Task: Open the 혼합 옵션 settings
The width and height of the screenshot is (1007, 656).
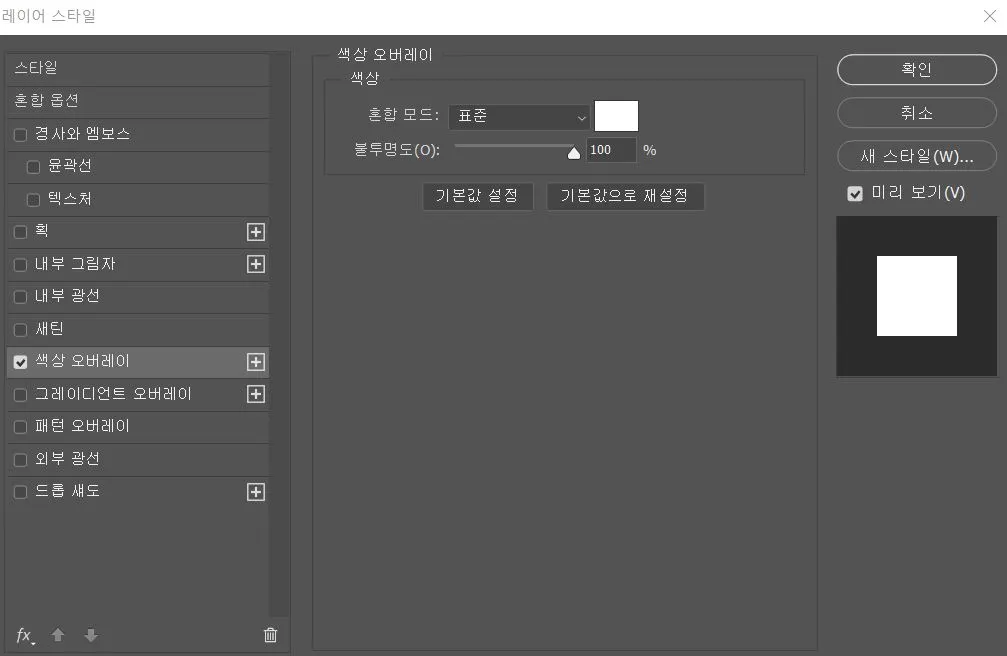Action: pyautogui.click(x=138, y=101)
